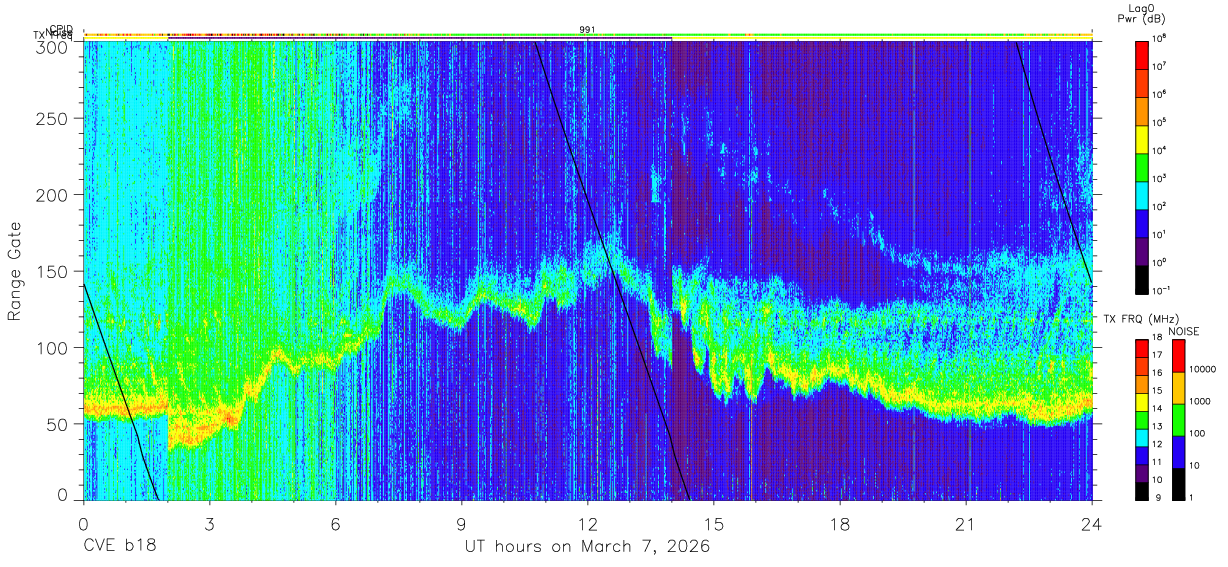Click the green band of NOISE colorbar
Screen dimensions: 1228x567
tap(1177, 419)
